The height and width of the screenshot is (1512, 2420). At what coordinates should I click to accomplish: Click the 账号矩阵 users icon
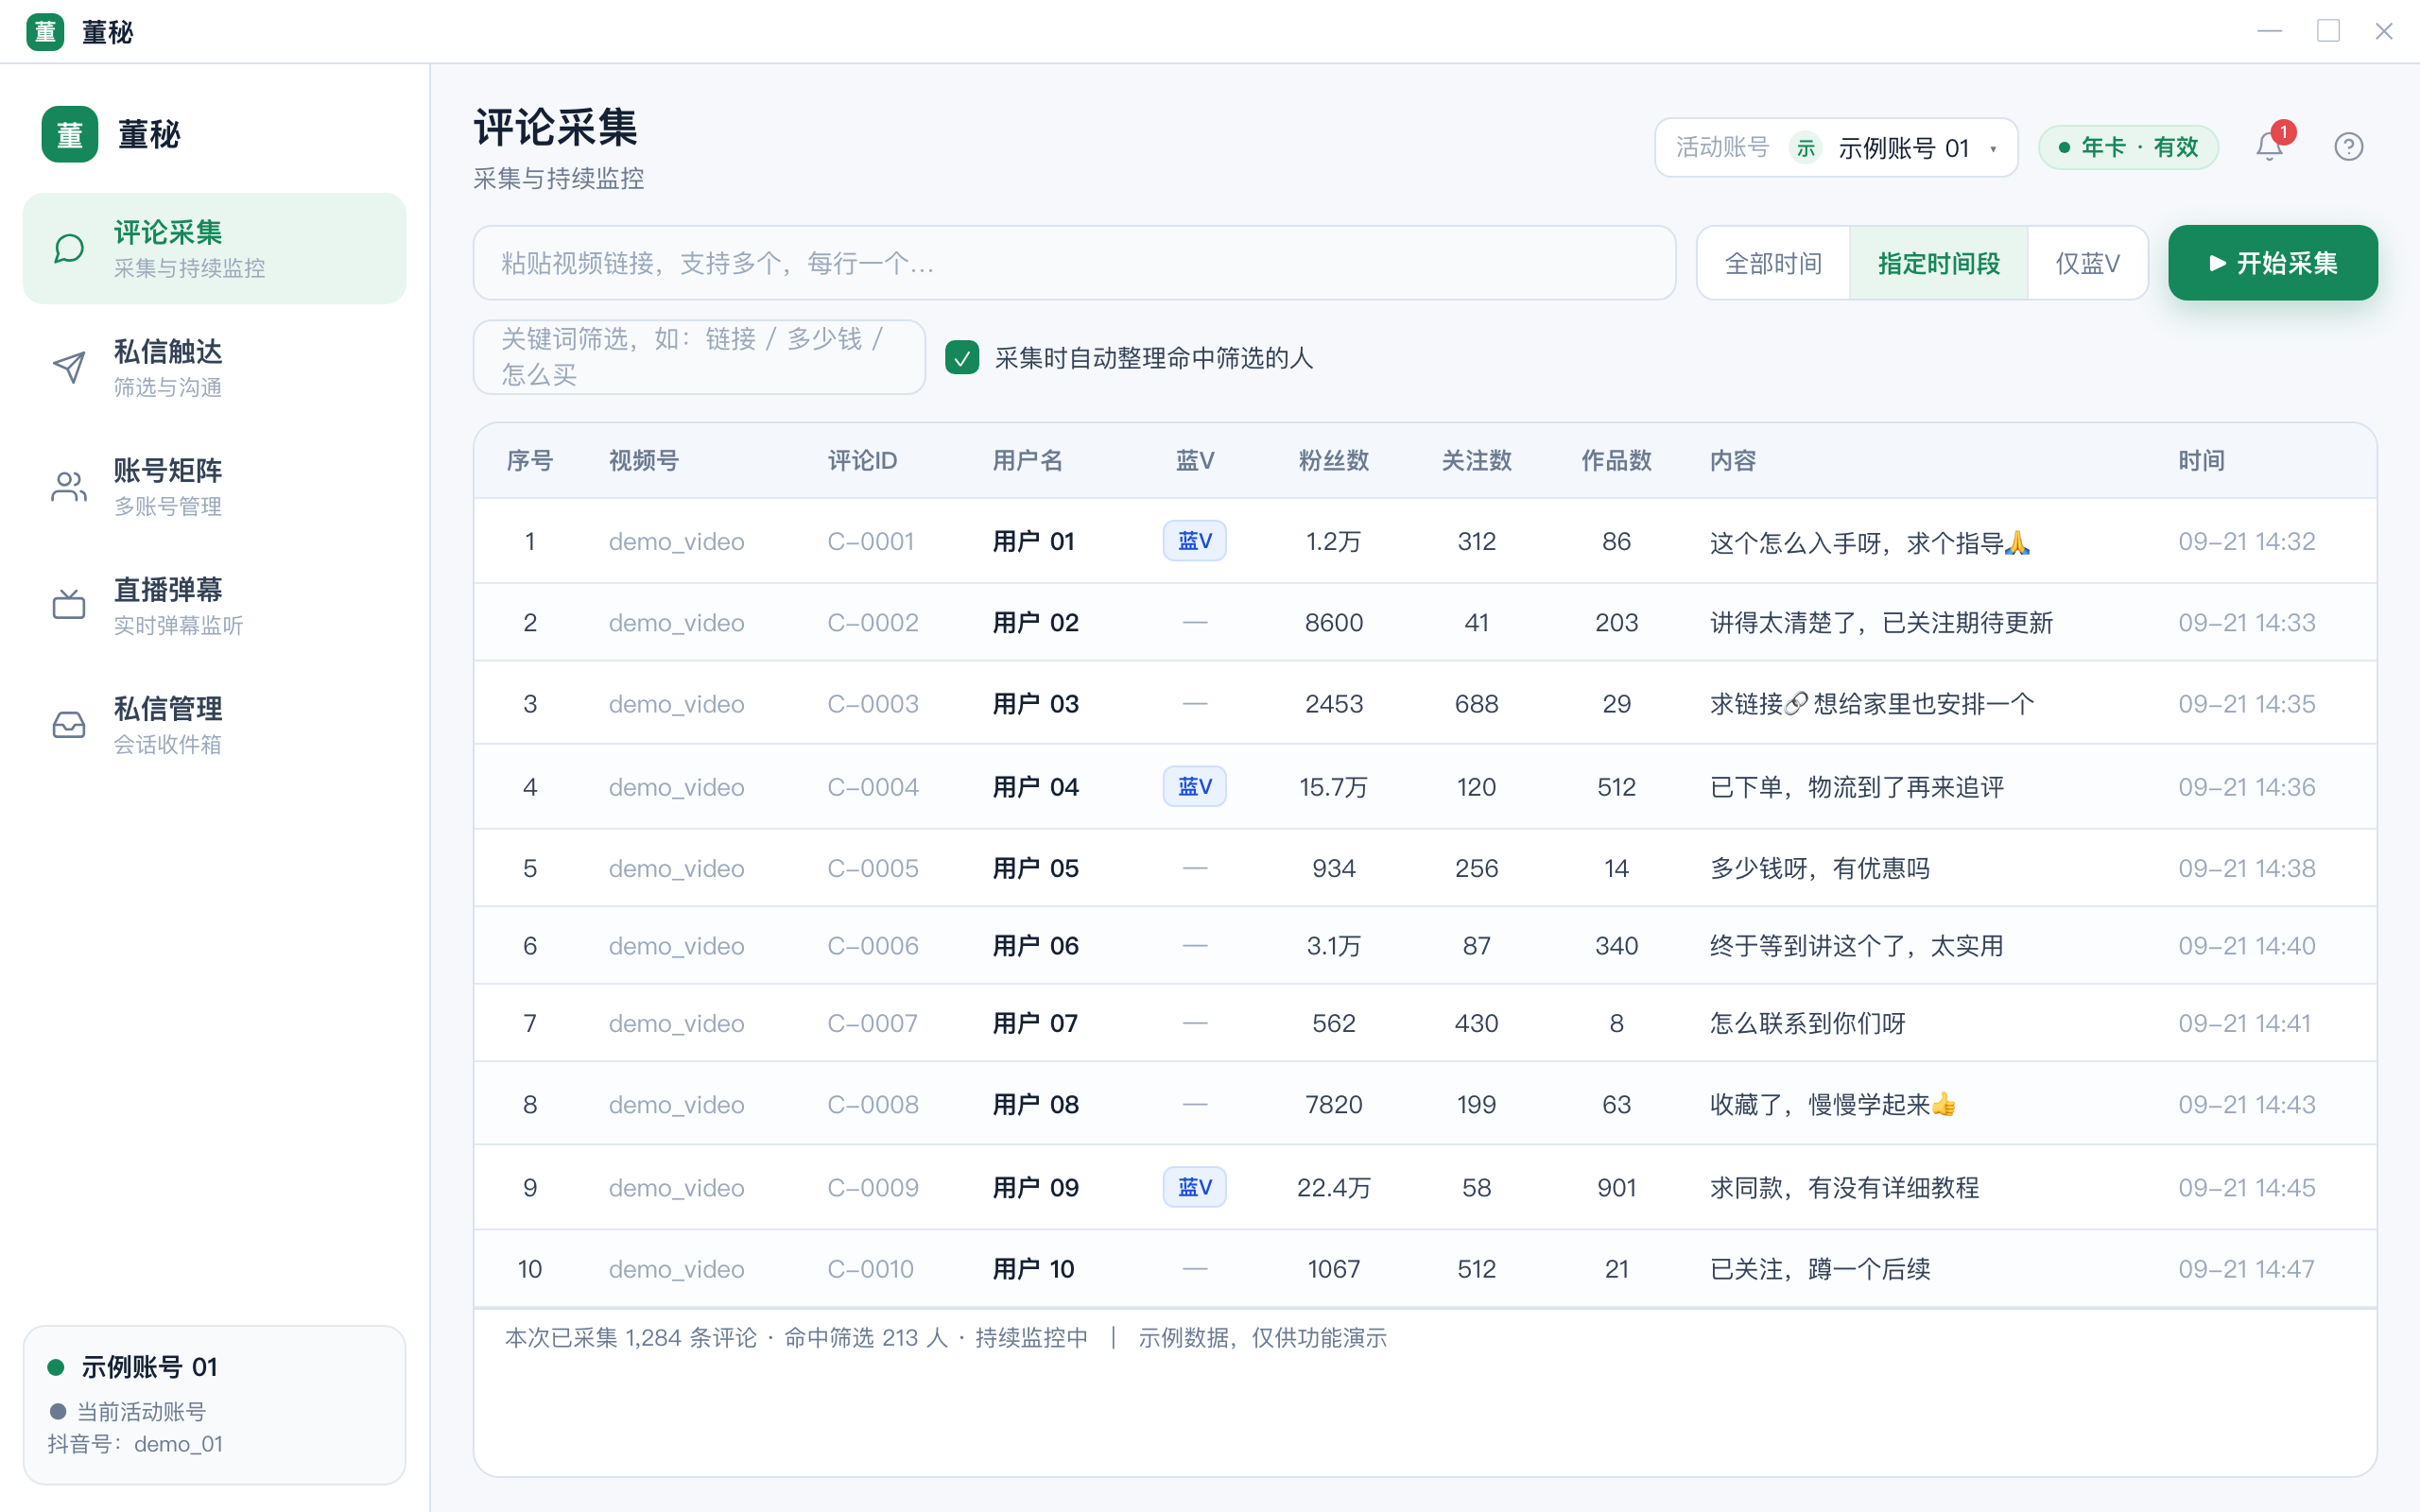[x=68, y=486]
